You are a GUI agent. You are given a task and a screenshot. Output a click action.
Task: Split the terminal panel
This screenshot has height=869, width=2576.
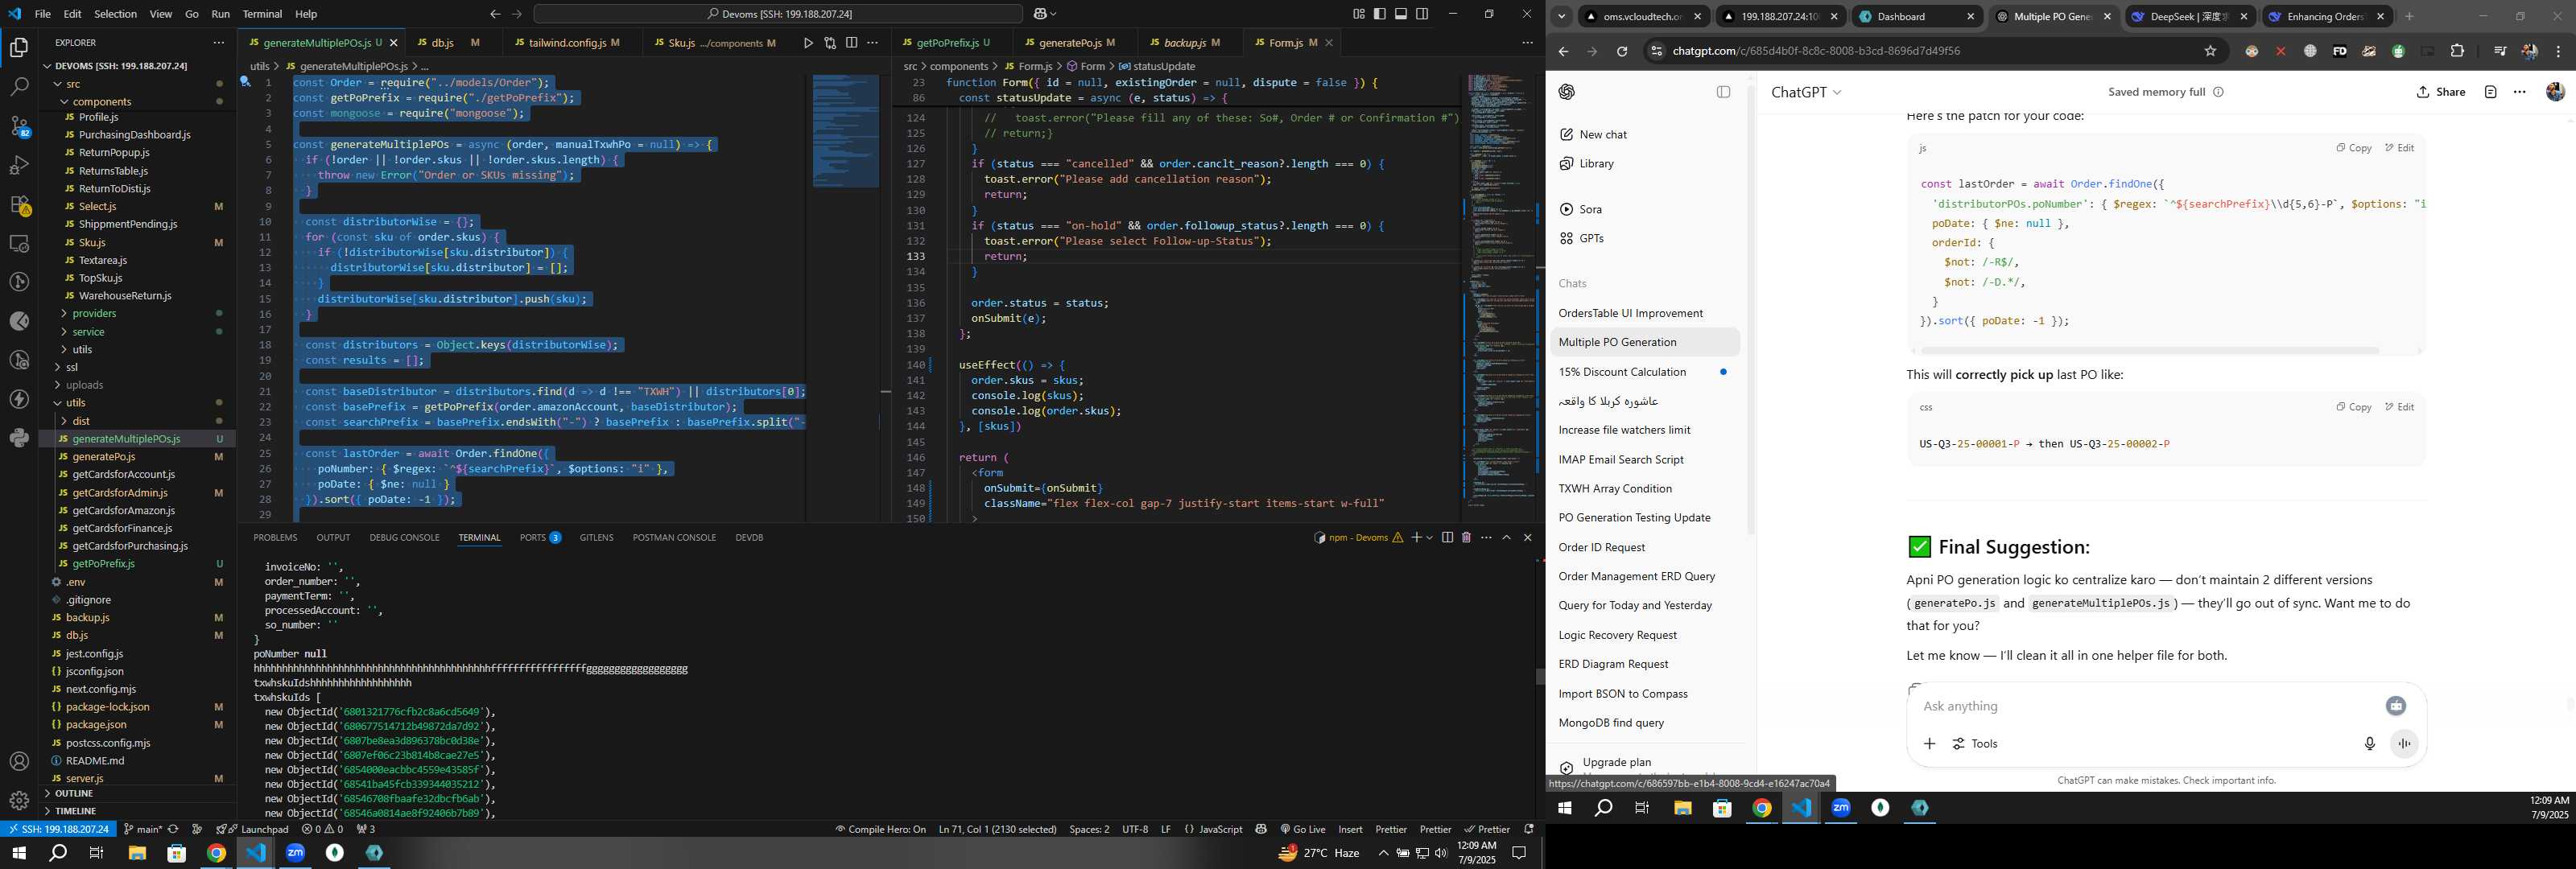[1447, 538]
